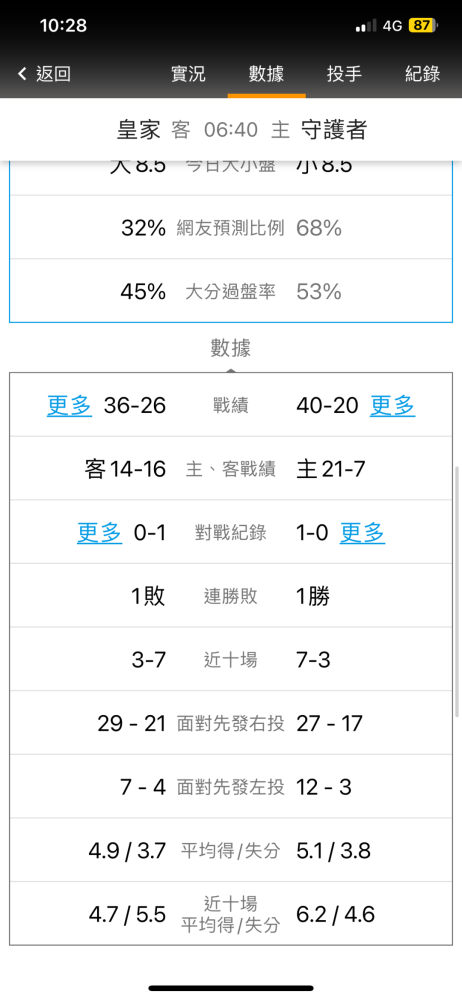This screenshot has width=462, height=1000.
Task: Tap the back chevron icon beside 返回
Action: click(x=22, y=74)
